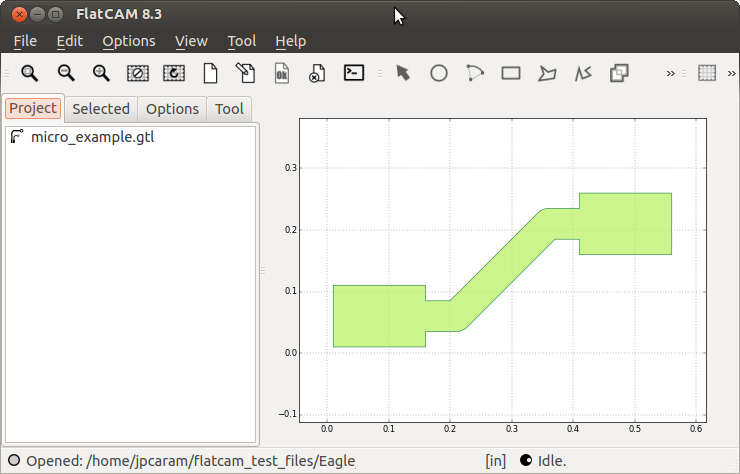Screen dimensions: 740x474
Task: Click the Zoom Out toolbar icon
Action: pyautogui.click(x=66, y=73)
